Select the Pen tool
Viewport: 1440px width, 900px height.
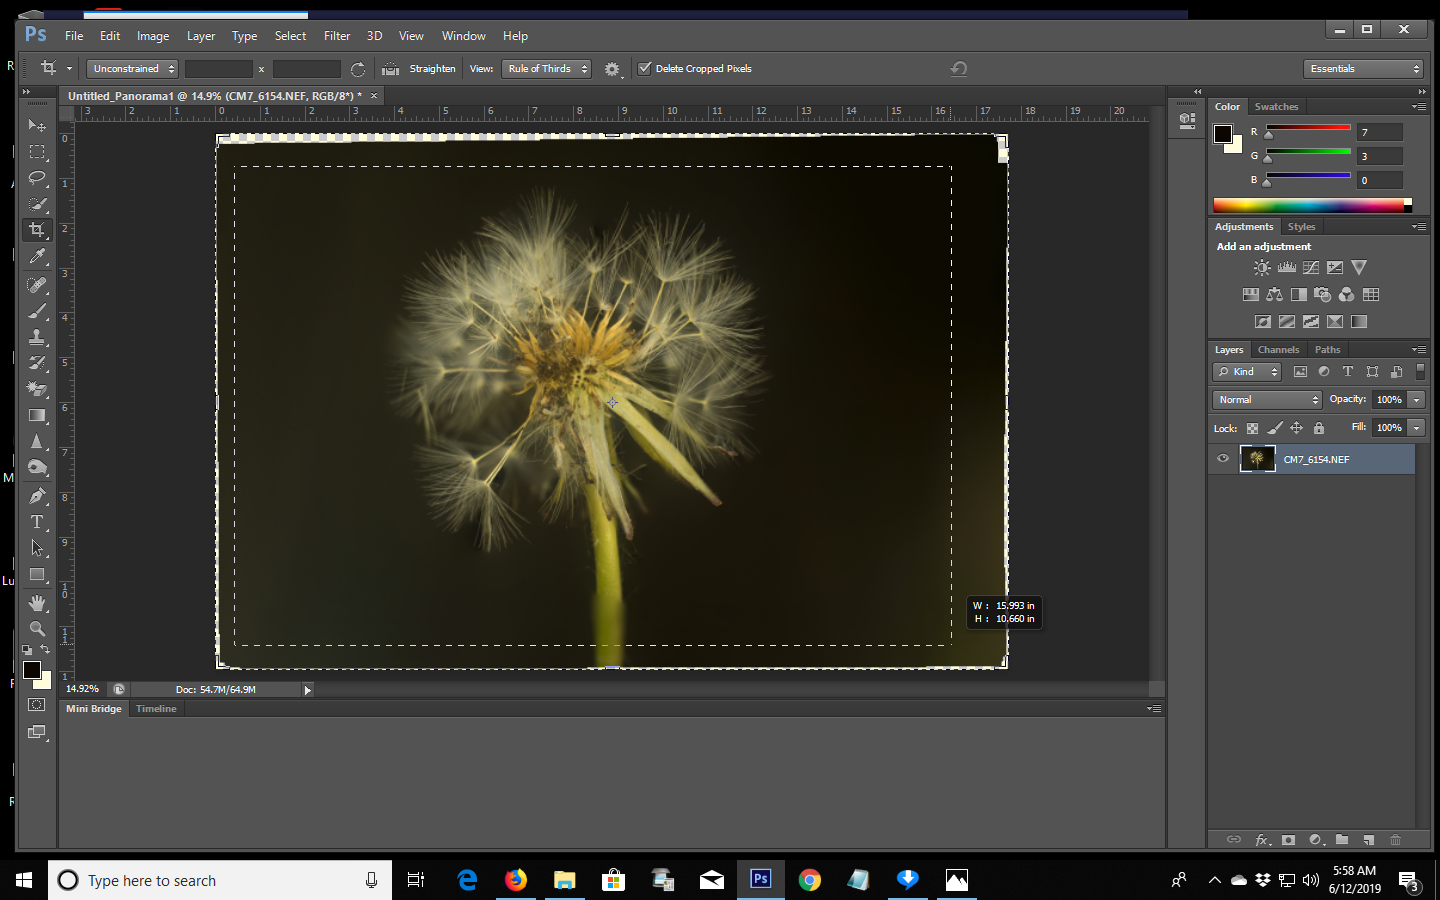[37, 496]
